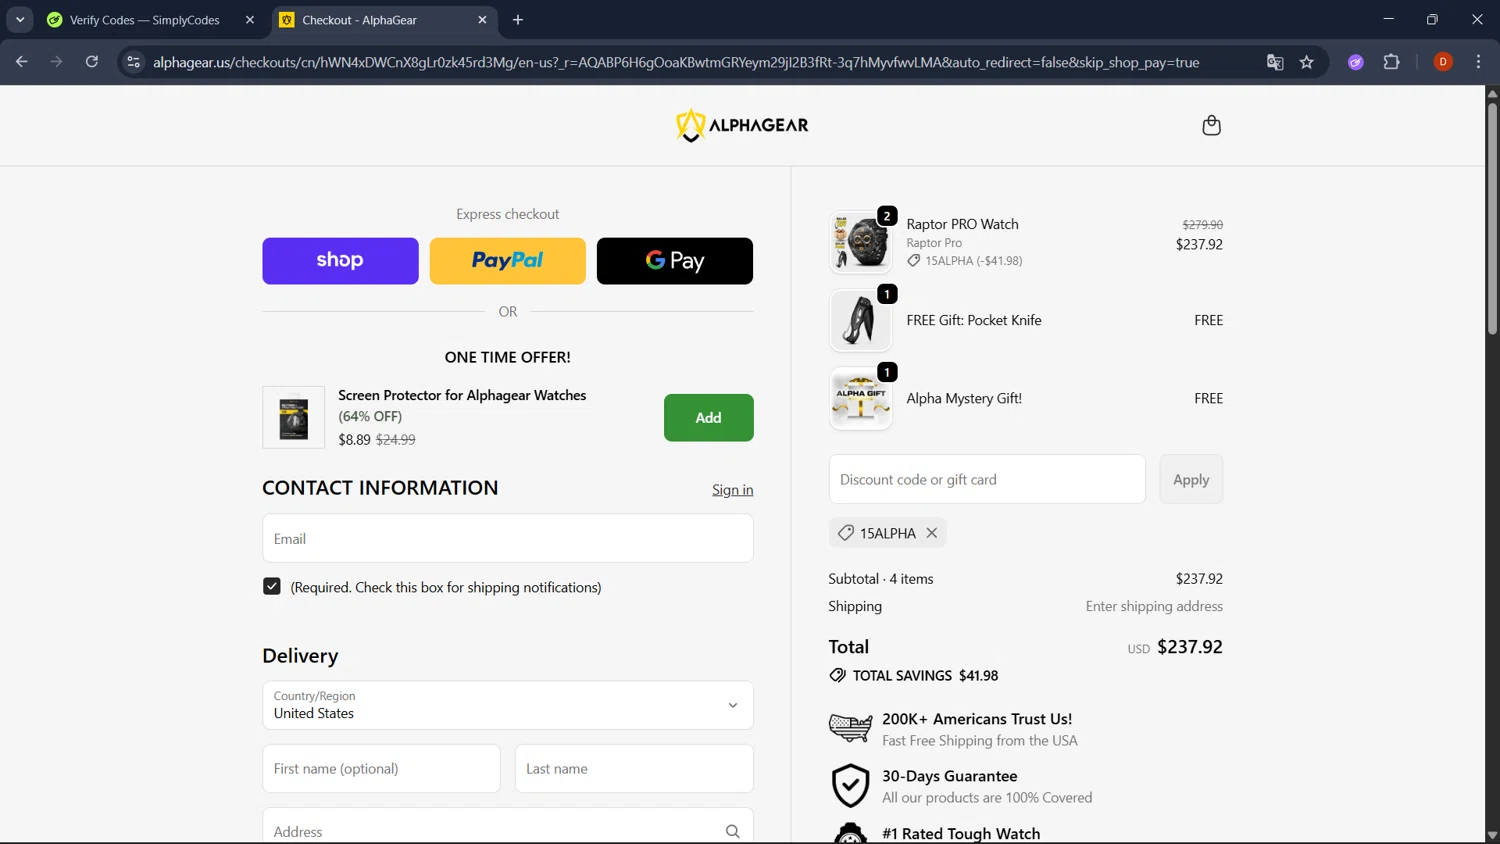Viewport: 1500px width, 844px height.
Task: Switch to Checkout AlphaGear tab
Action: point(385,20)
